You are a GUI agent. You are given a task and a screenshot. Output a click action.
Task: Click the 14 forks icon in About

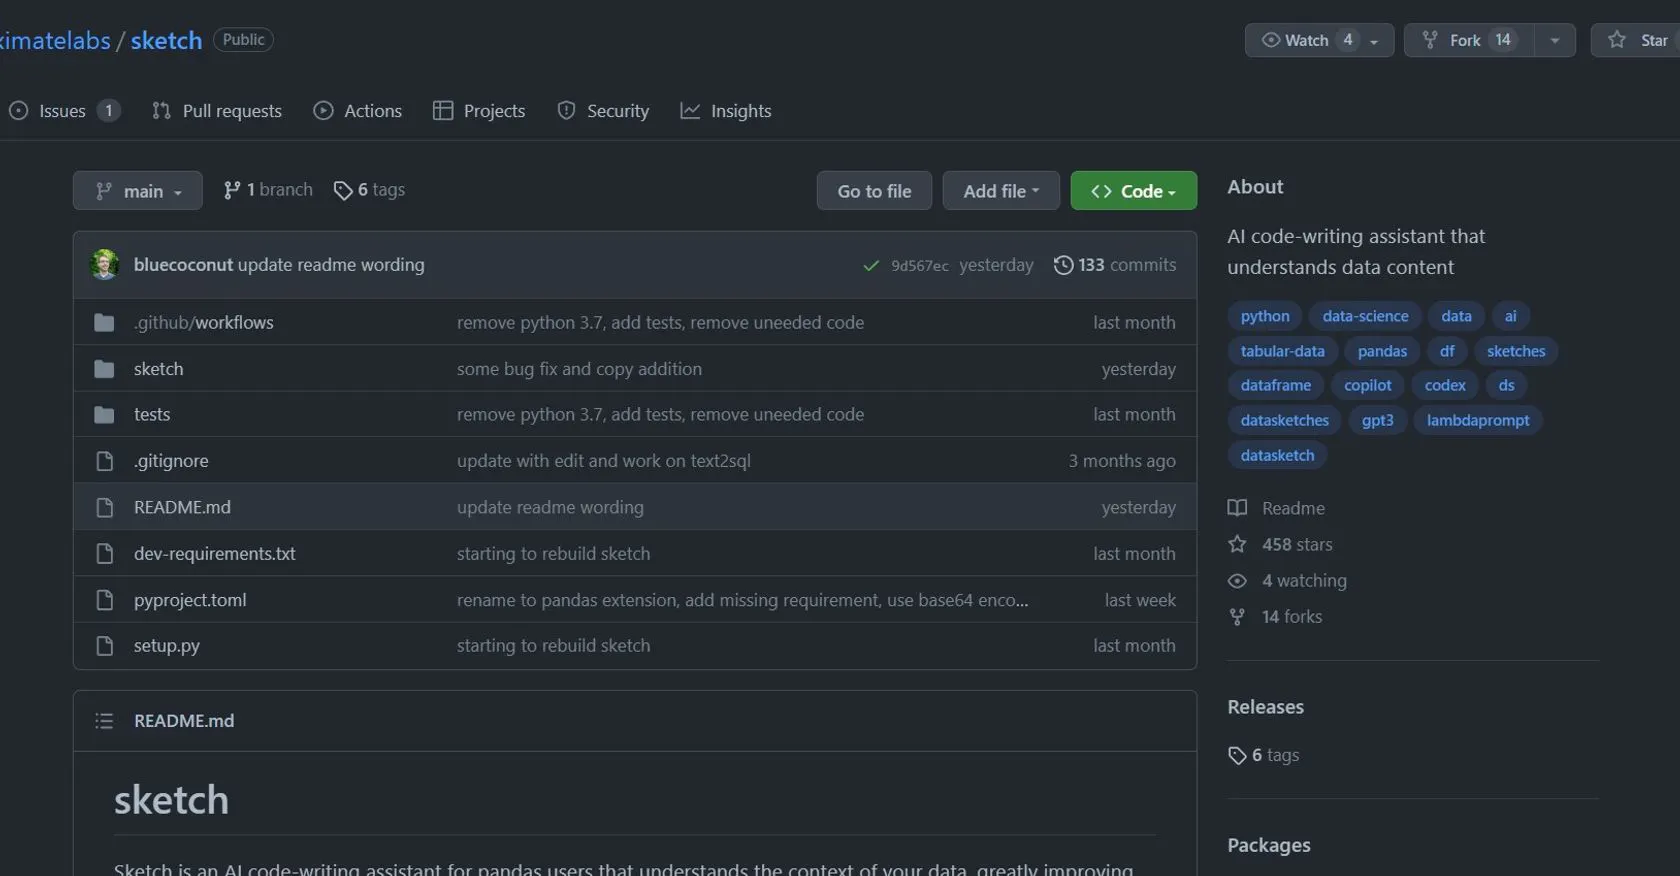click(x=1237, y=617)
